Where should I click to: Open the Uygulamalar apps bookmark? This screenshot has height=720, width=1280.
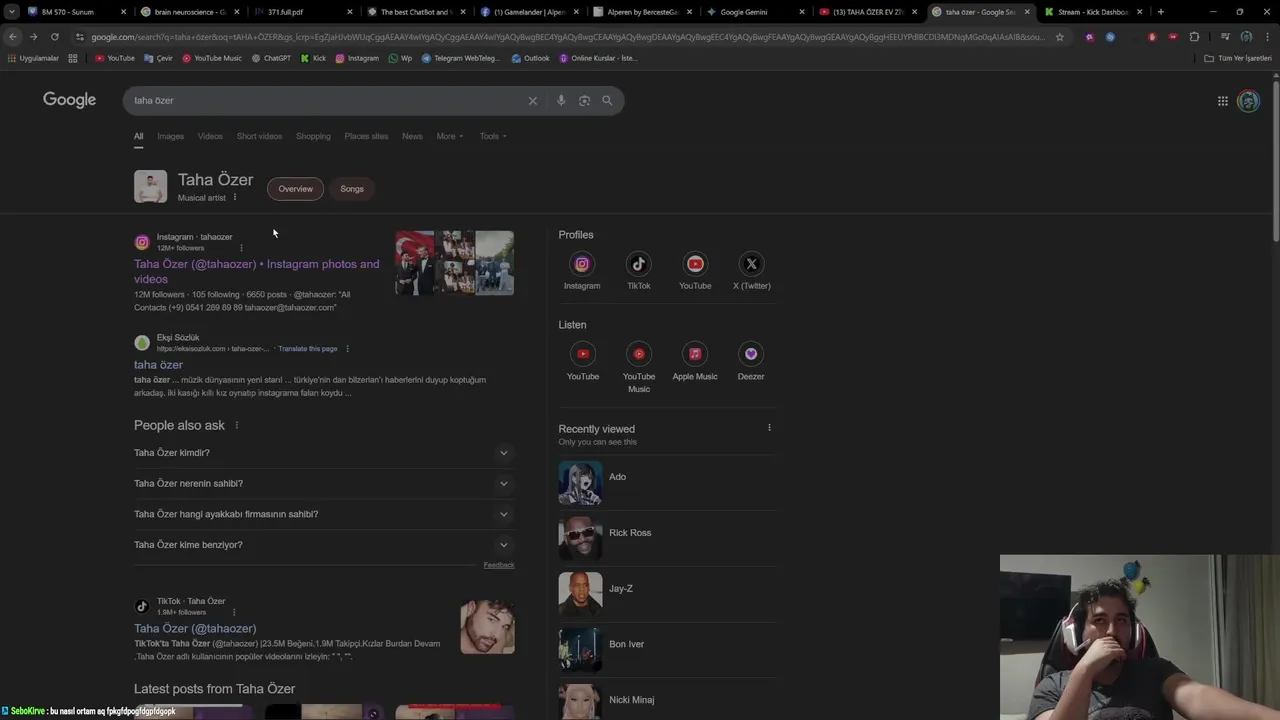(x=33, y=58)
